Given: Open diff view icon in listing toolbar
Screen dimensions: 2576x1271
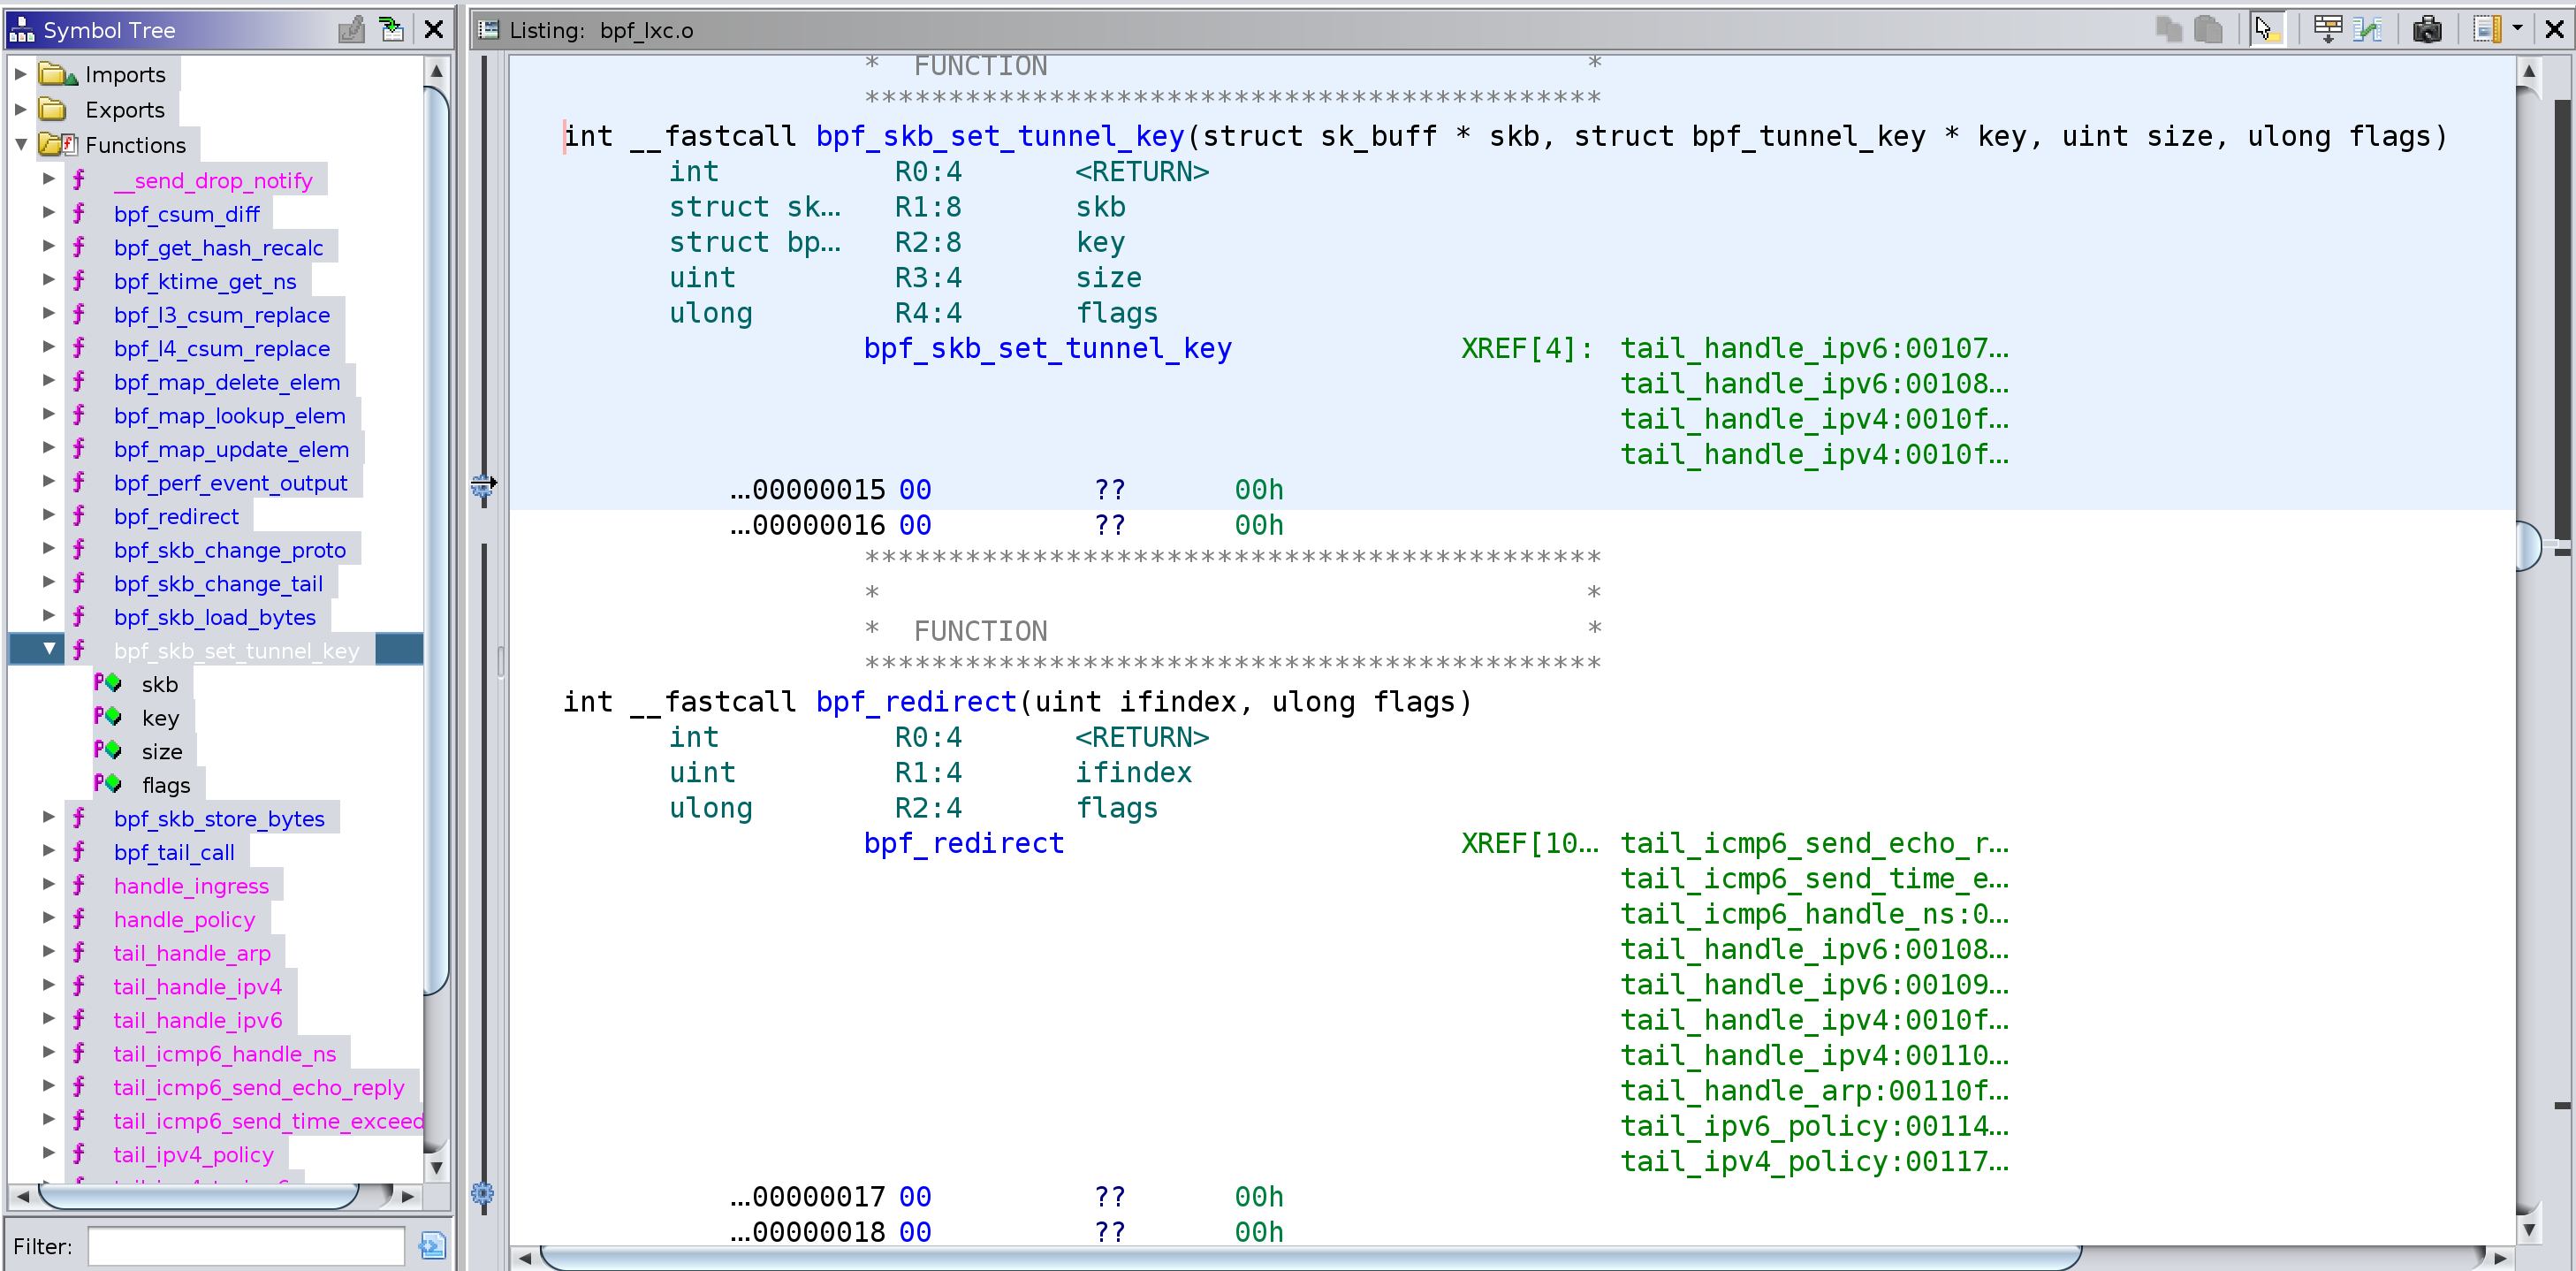Looking at the screenshot, I should (2368, 30).
